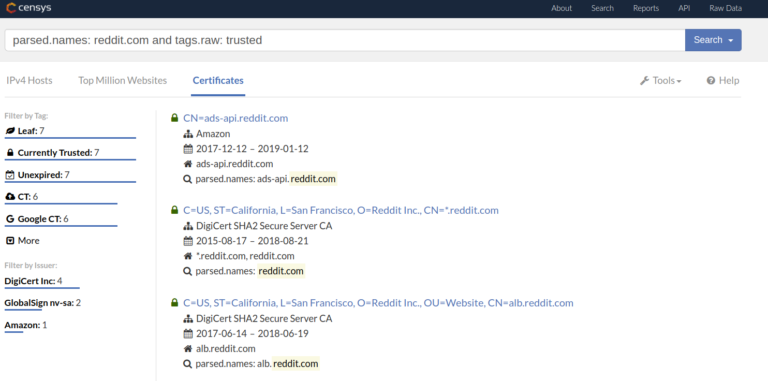Select the Certificates tab
768x381 pixels.
click(x=218, y=80)
